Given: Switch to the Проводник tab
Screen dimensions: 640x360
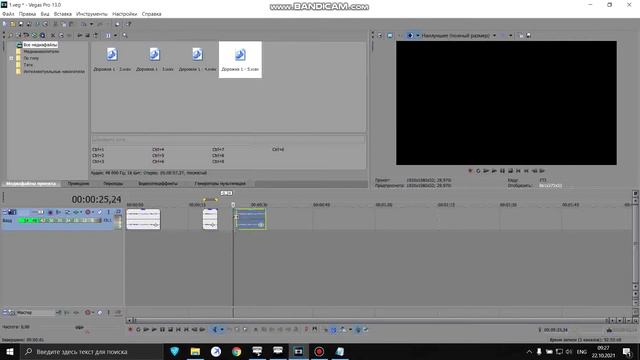Looking at the screenshot, I should (78, 183).
